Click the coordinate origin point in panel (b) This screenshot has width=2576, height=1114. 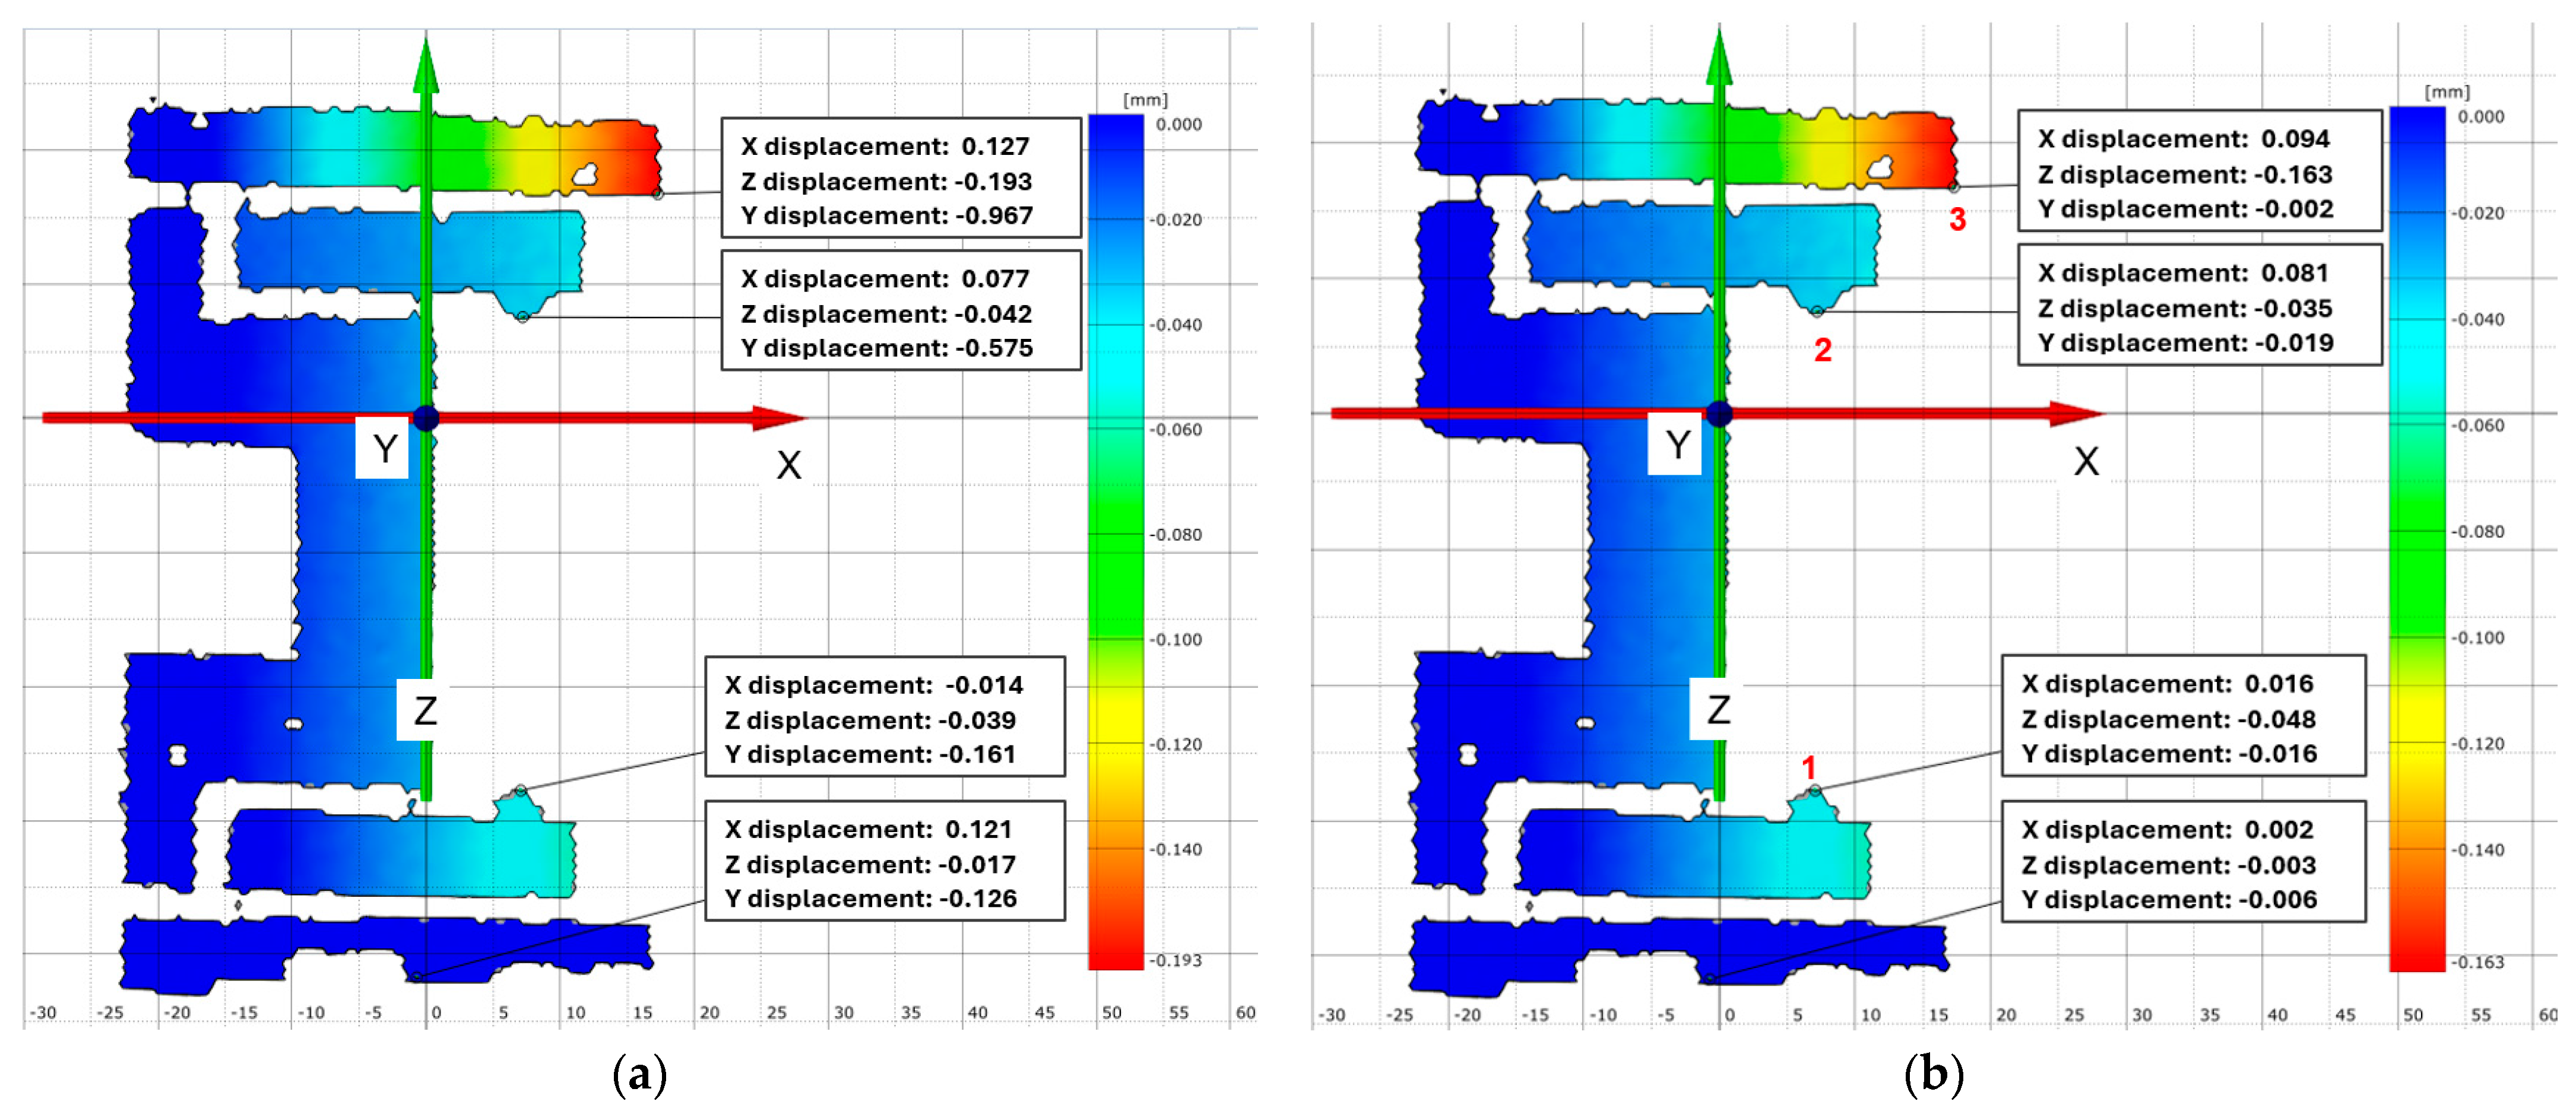tap(1719, 413)
